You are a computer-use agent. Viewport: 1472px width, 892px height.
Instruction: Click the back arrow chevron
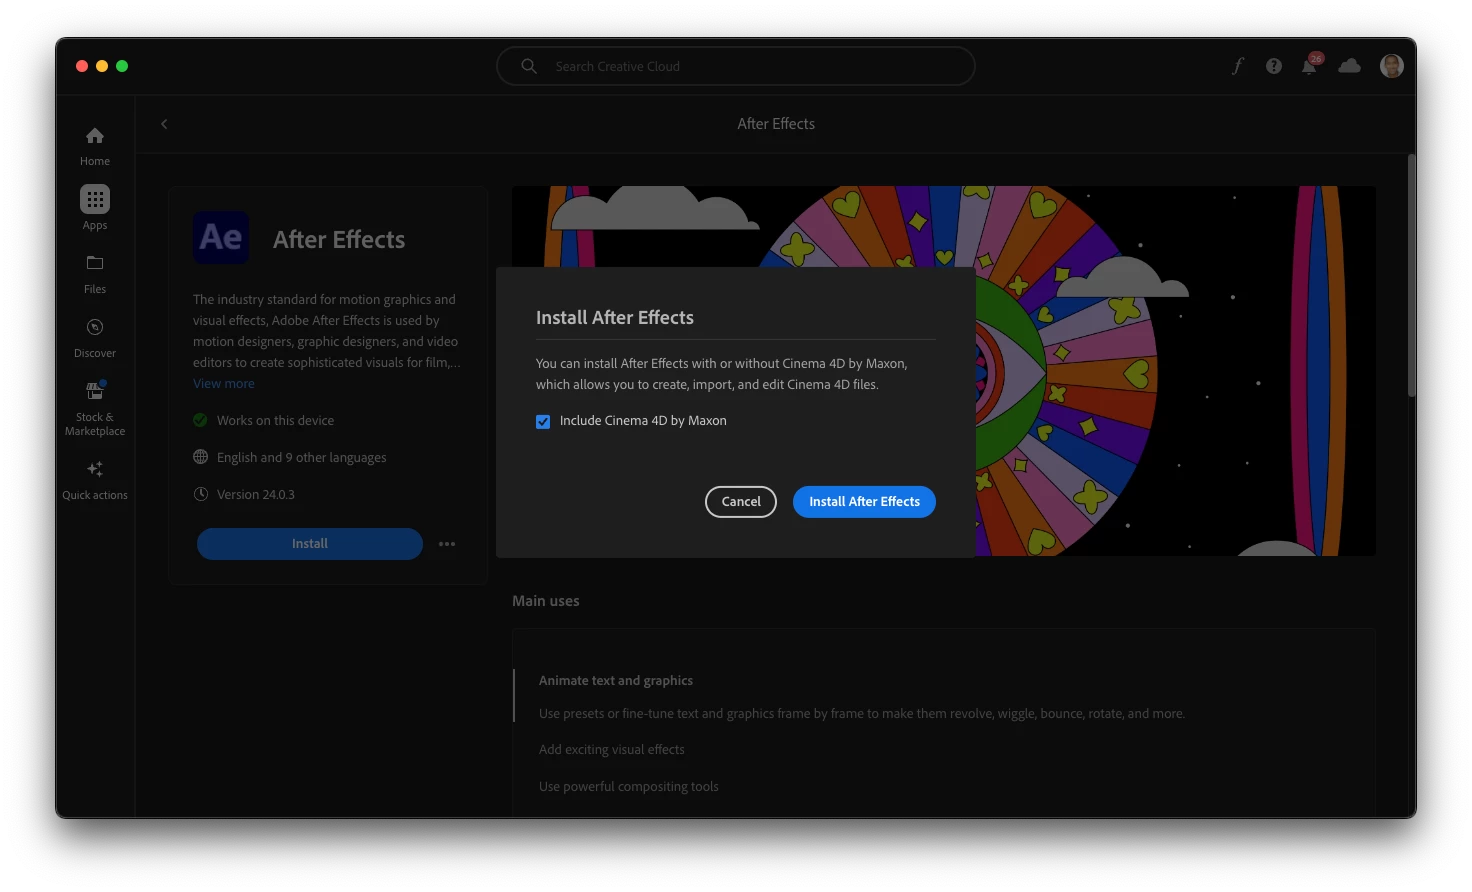[x=164, y=124]
